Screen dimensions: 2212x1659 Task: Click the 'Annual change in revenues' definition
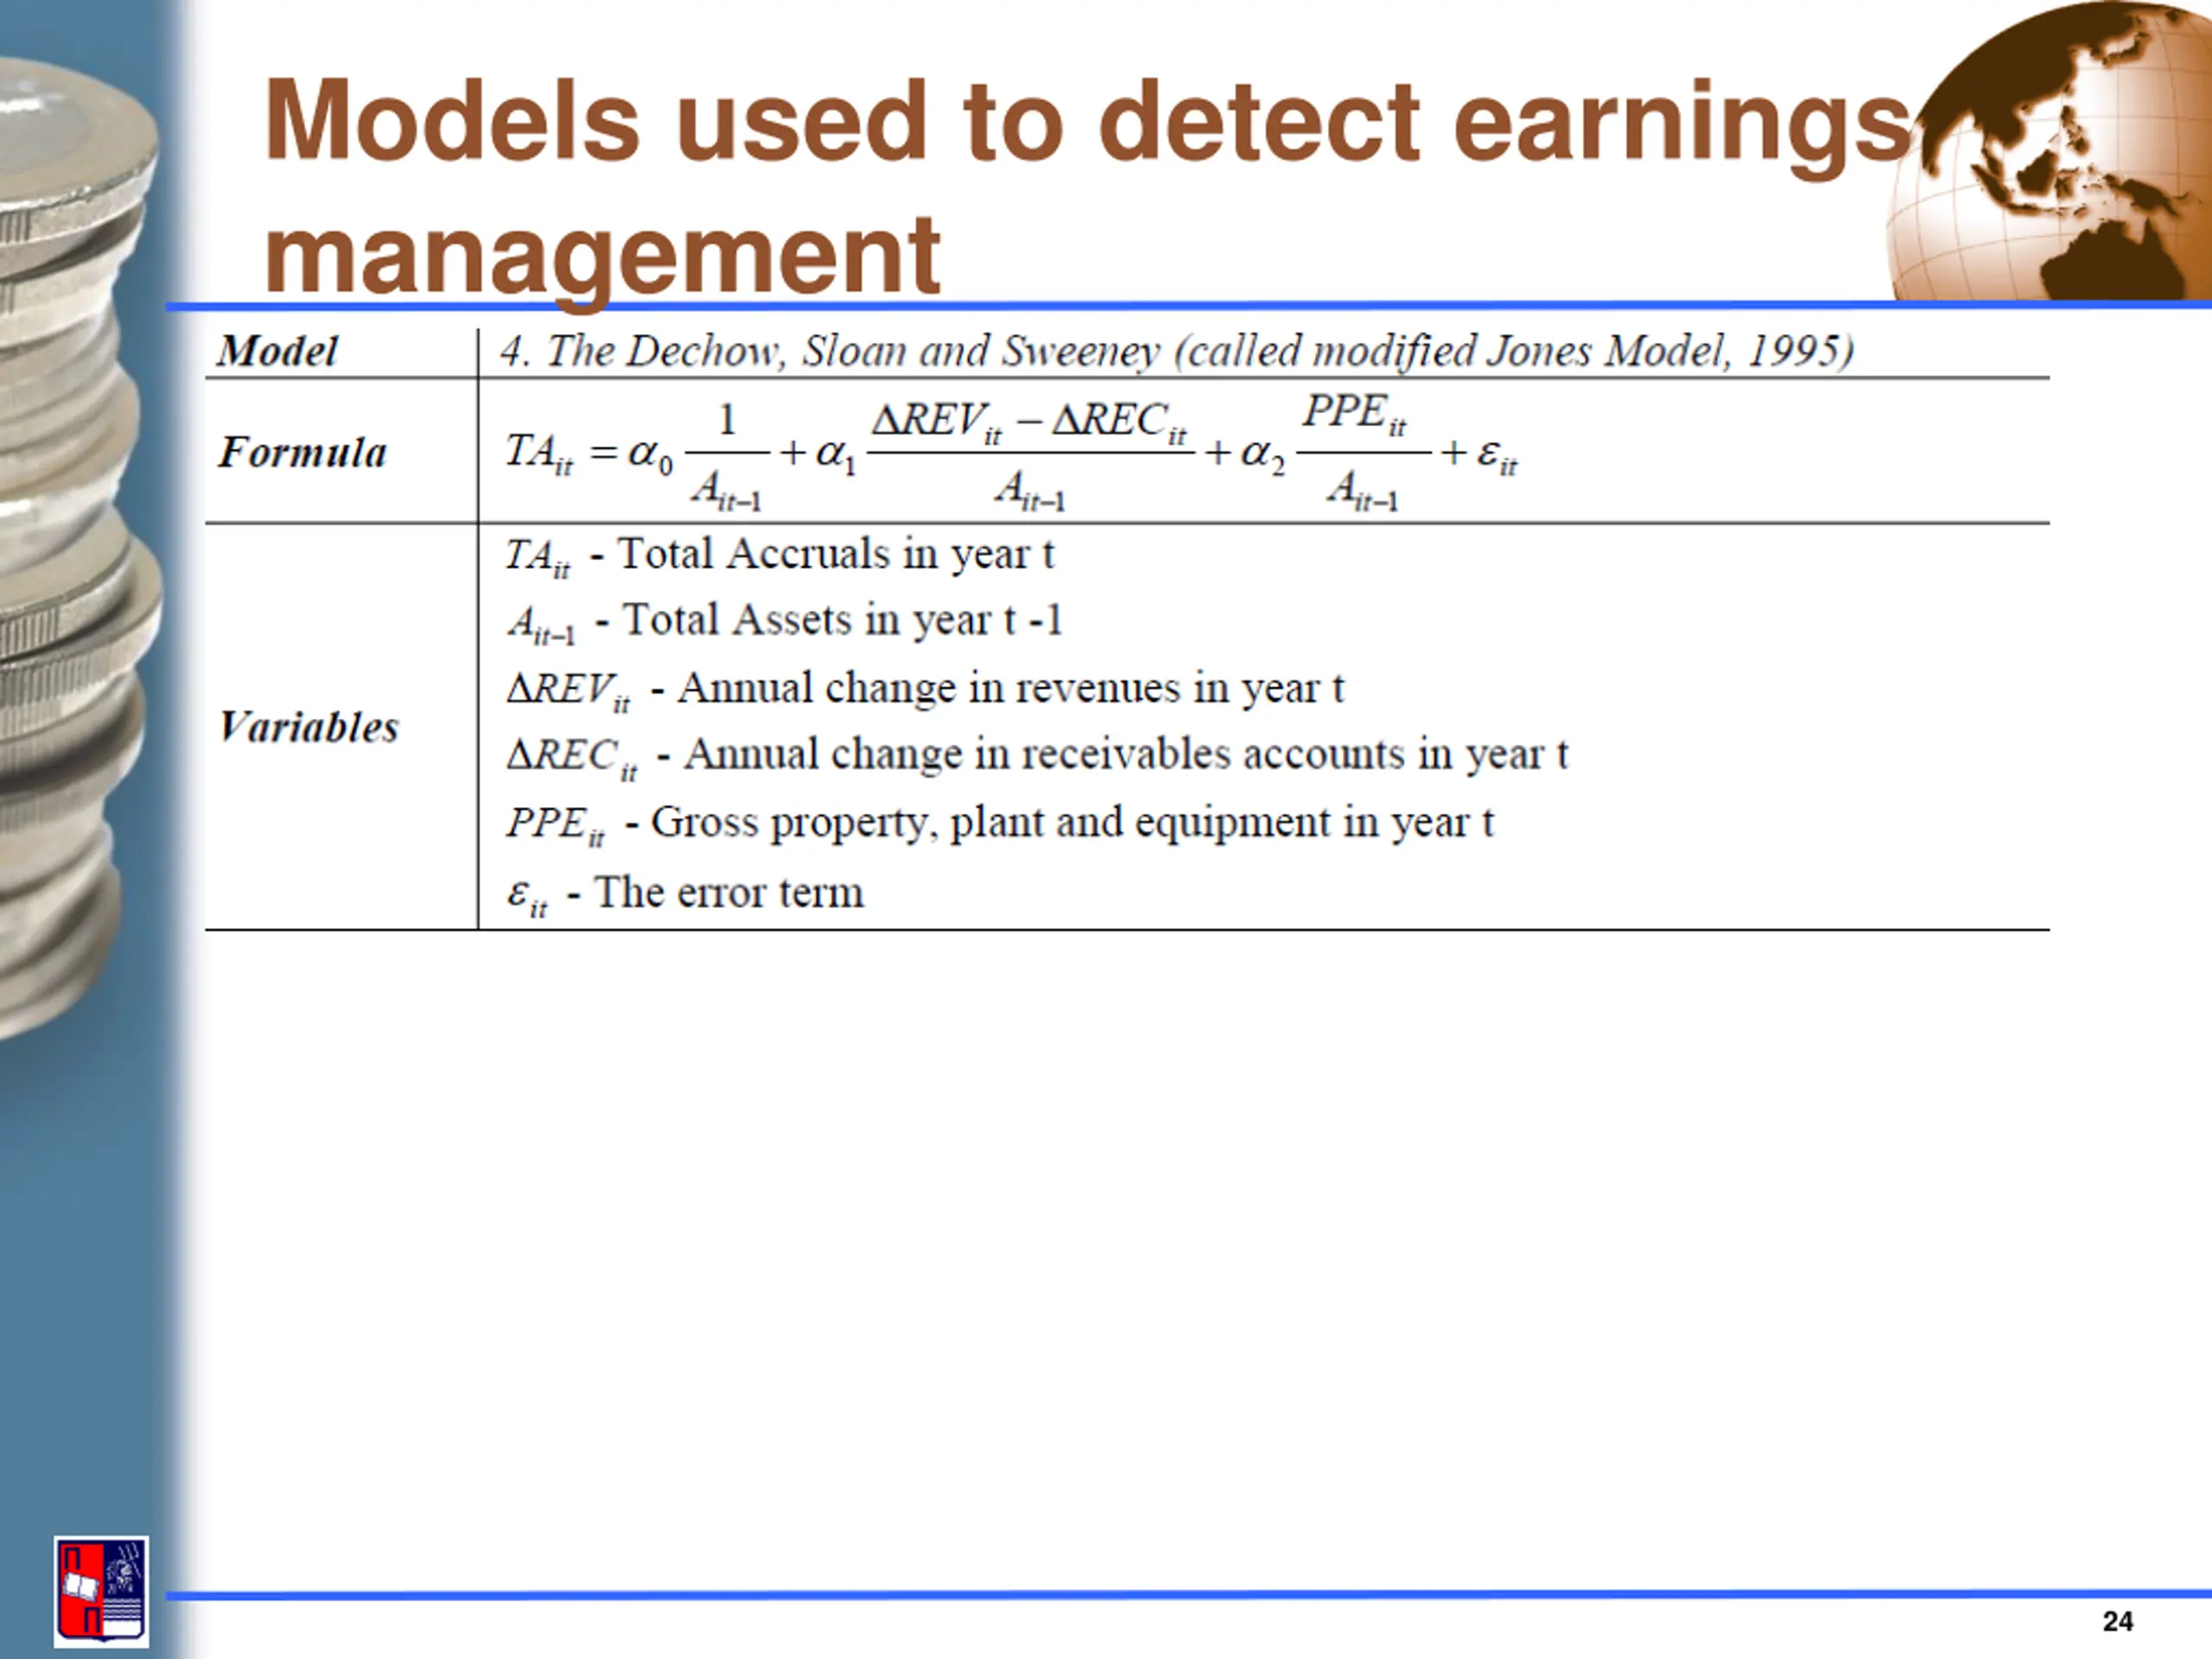tap(1010, 688)
